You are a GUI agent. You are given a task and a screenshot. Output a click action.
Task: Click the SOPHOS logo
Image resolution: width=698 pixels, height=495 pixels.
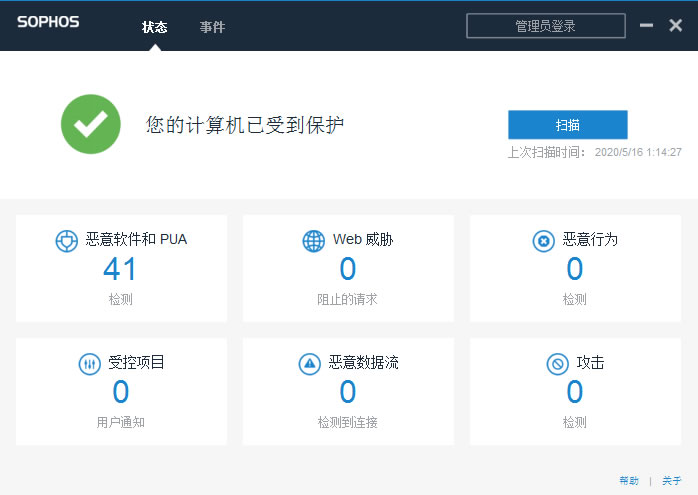pos(48,22)
